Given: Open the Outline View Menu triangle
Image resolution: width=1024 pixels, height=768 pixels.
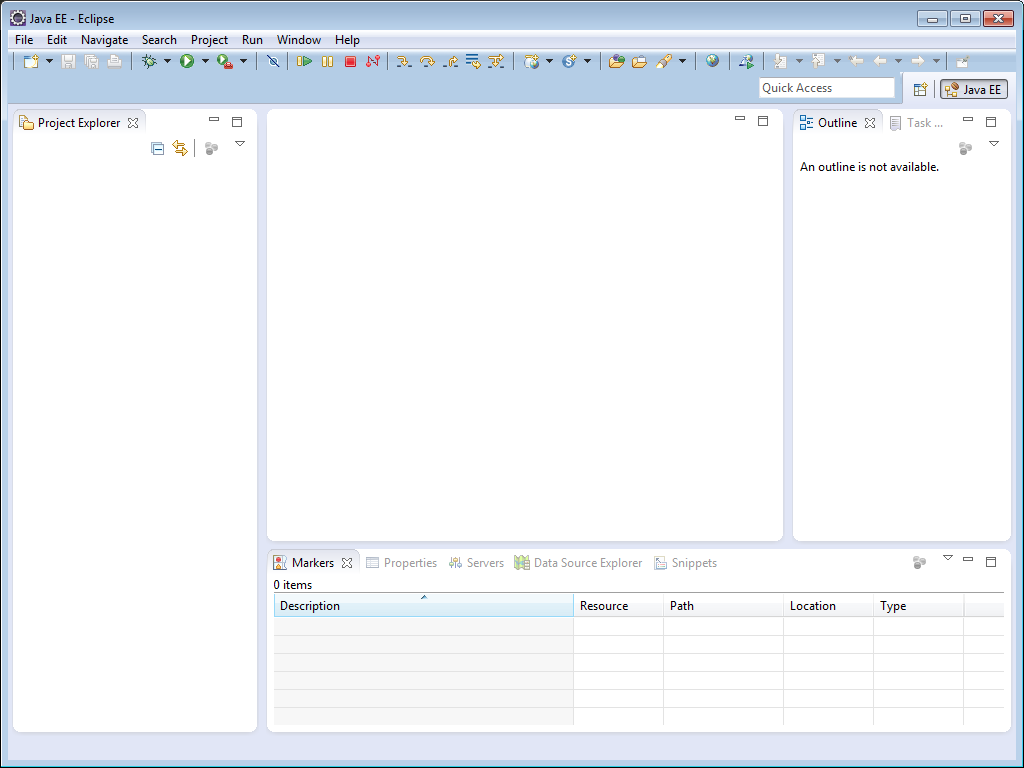Looking at the screenshot, I should [994, 144].
